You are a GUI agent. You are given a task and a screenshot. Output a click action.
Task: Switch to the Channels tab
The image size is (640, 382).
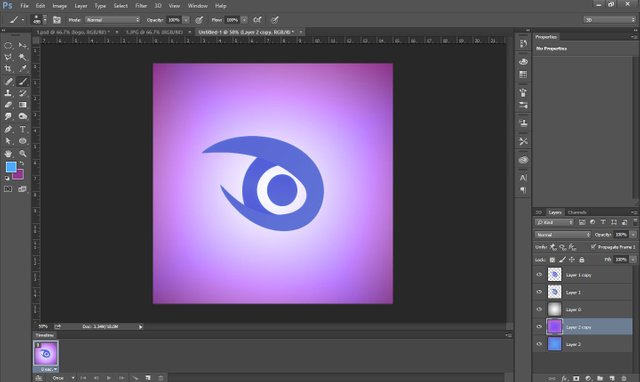[577, 212]
